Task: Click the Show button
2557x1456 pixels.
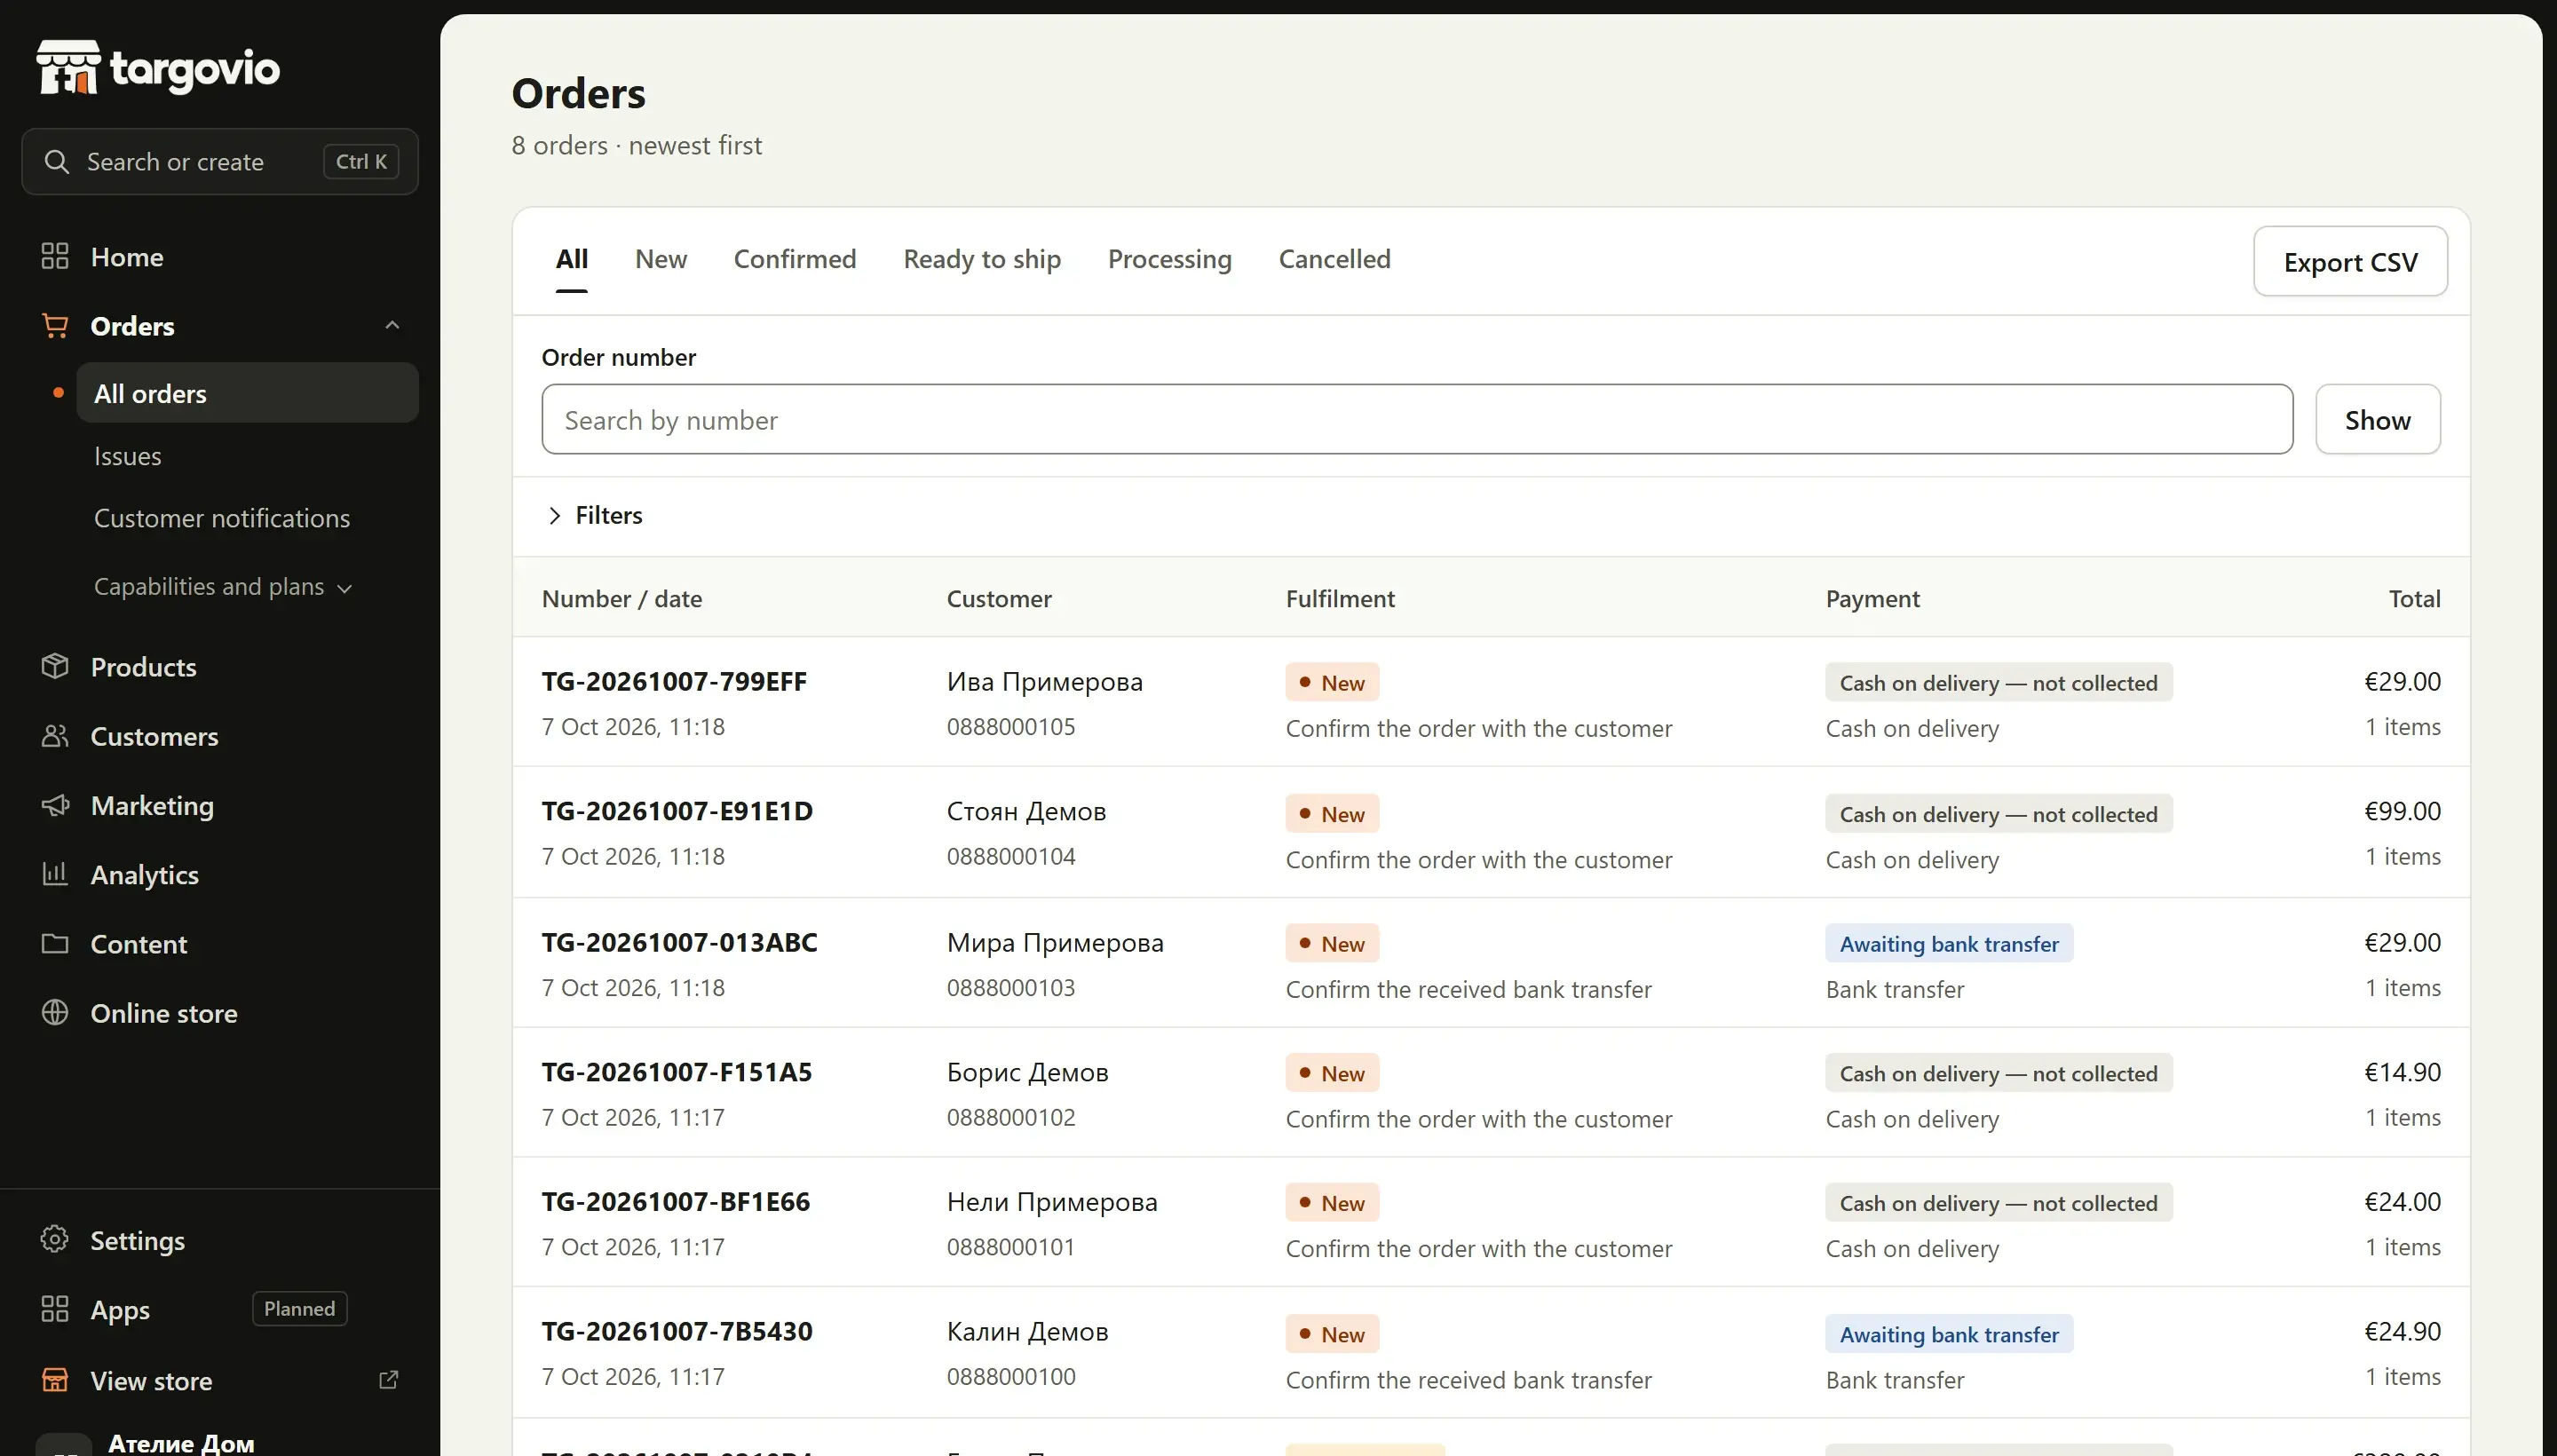Action: [x=2377, y=419]
